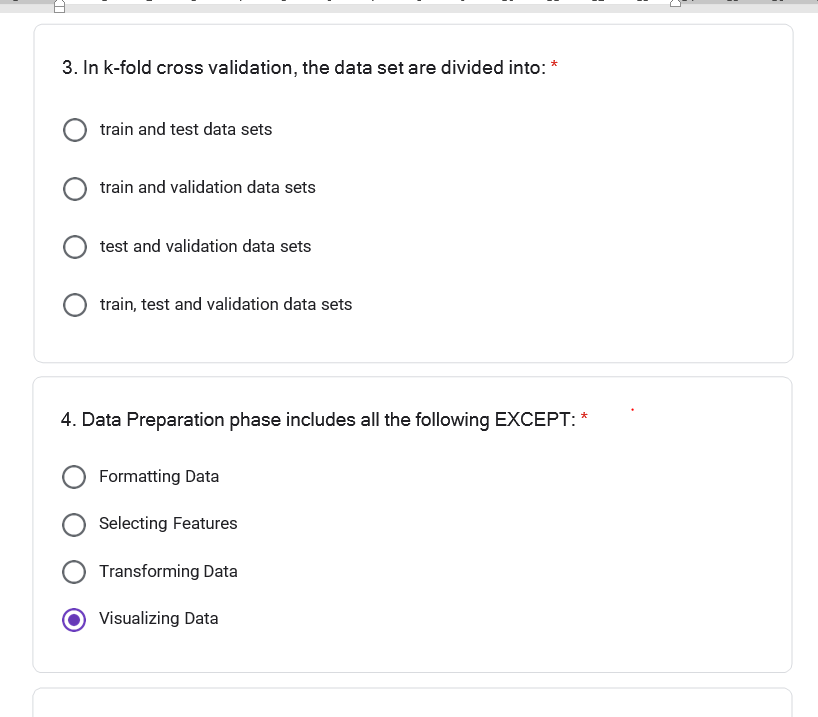This screenshot has height=717, width=818.
Task: Click the red asterisk beside question 3
Action: (555, 65)
